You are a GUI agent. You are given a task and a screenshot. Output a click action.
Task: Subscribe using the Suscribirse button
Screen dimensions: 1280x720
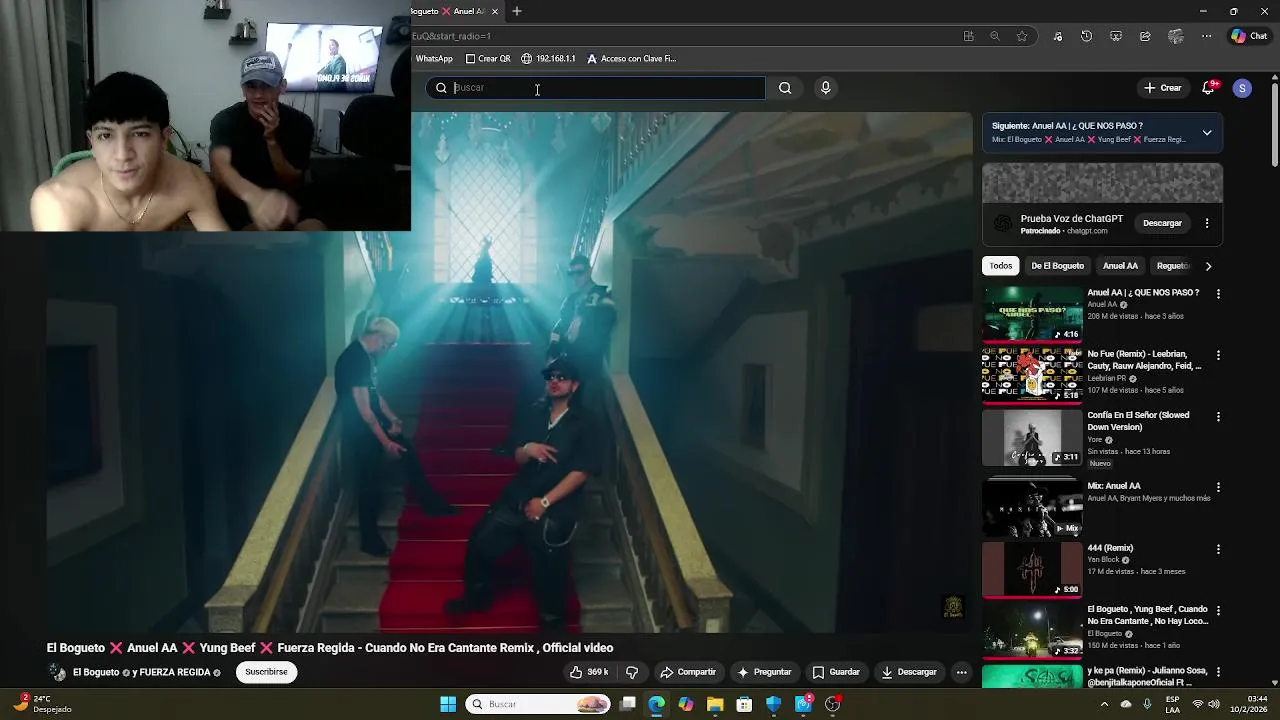[x=266, y=672]
